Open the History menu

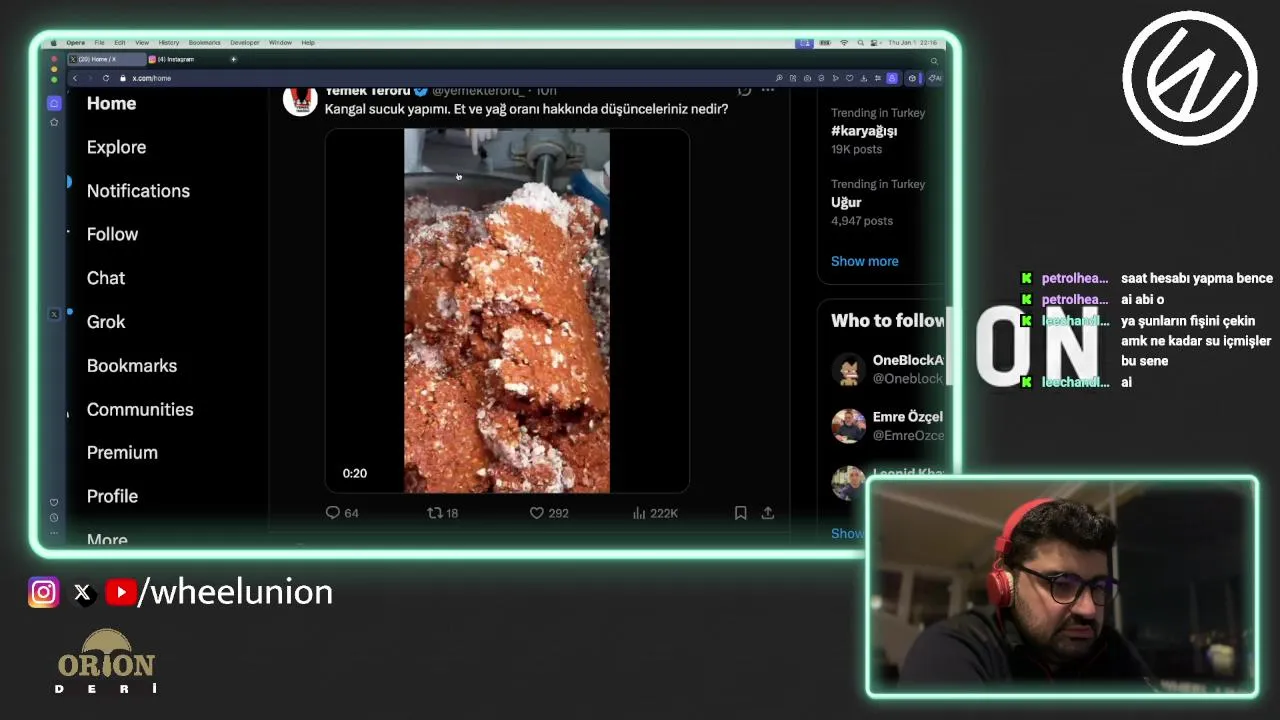click(169, 43)
